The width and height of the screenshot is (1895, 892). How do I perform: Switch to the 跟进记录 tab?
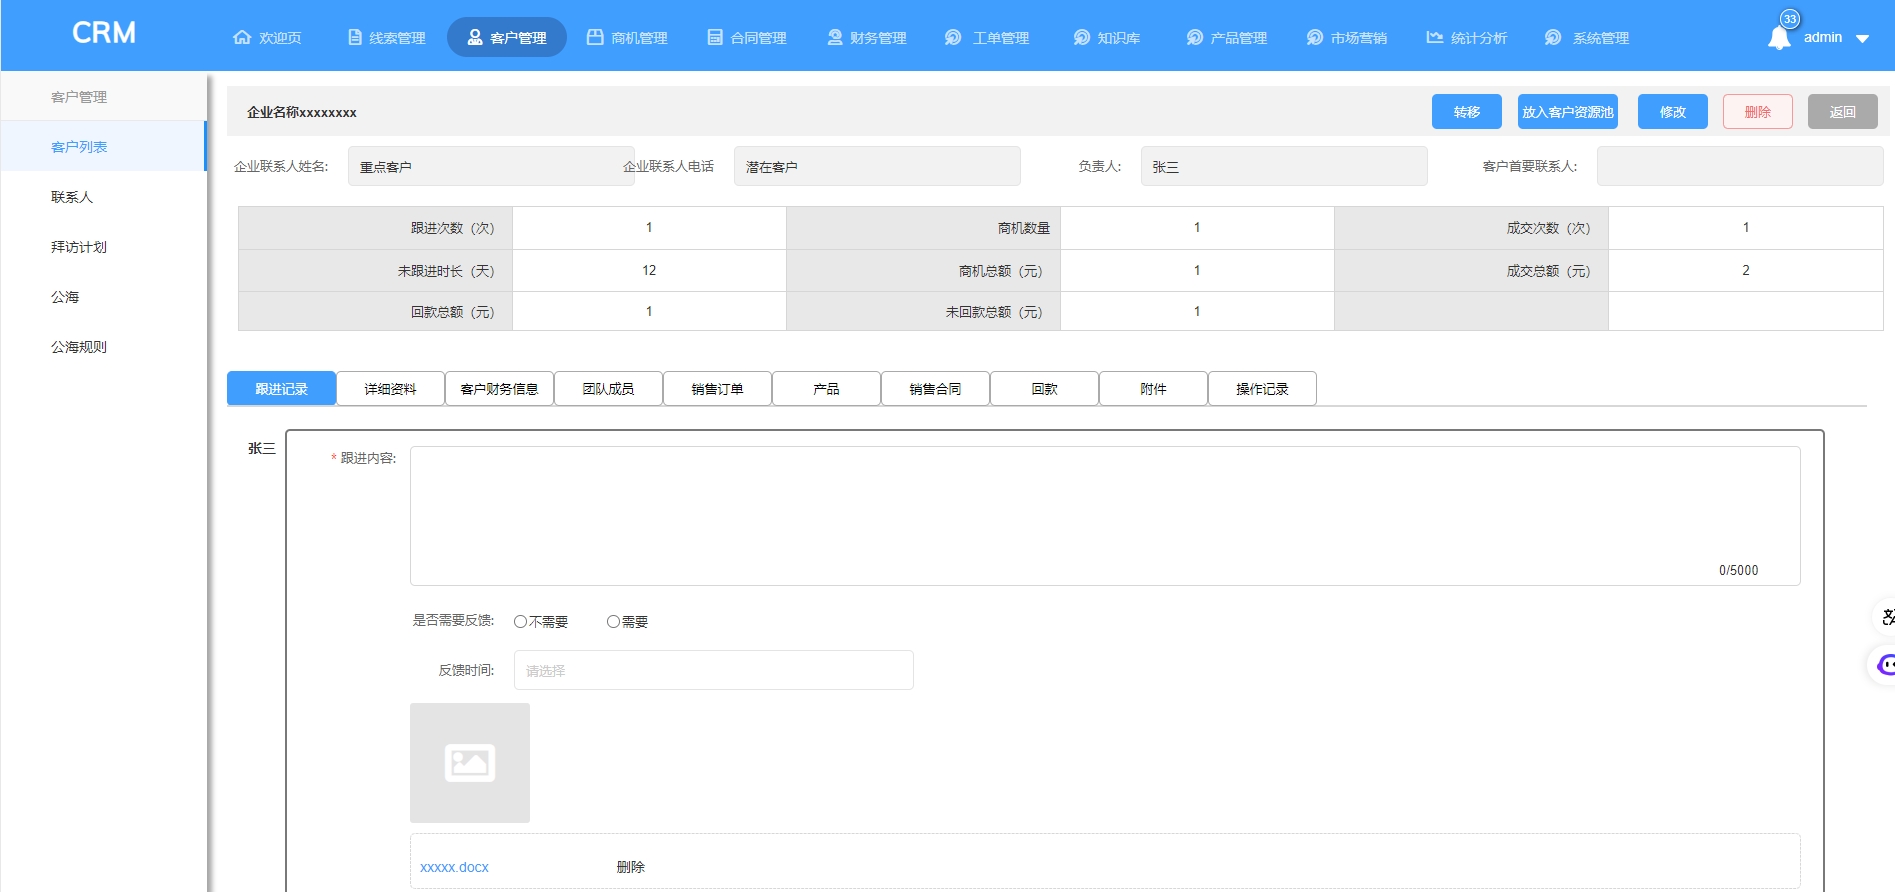281,388
